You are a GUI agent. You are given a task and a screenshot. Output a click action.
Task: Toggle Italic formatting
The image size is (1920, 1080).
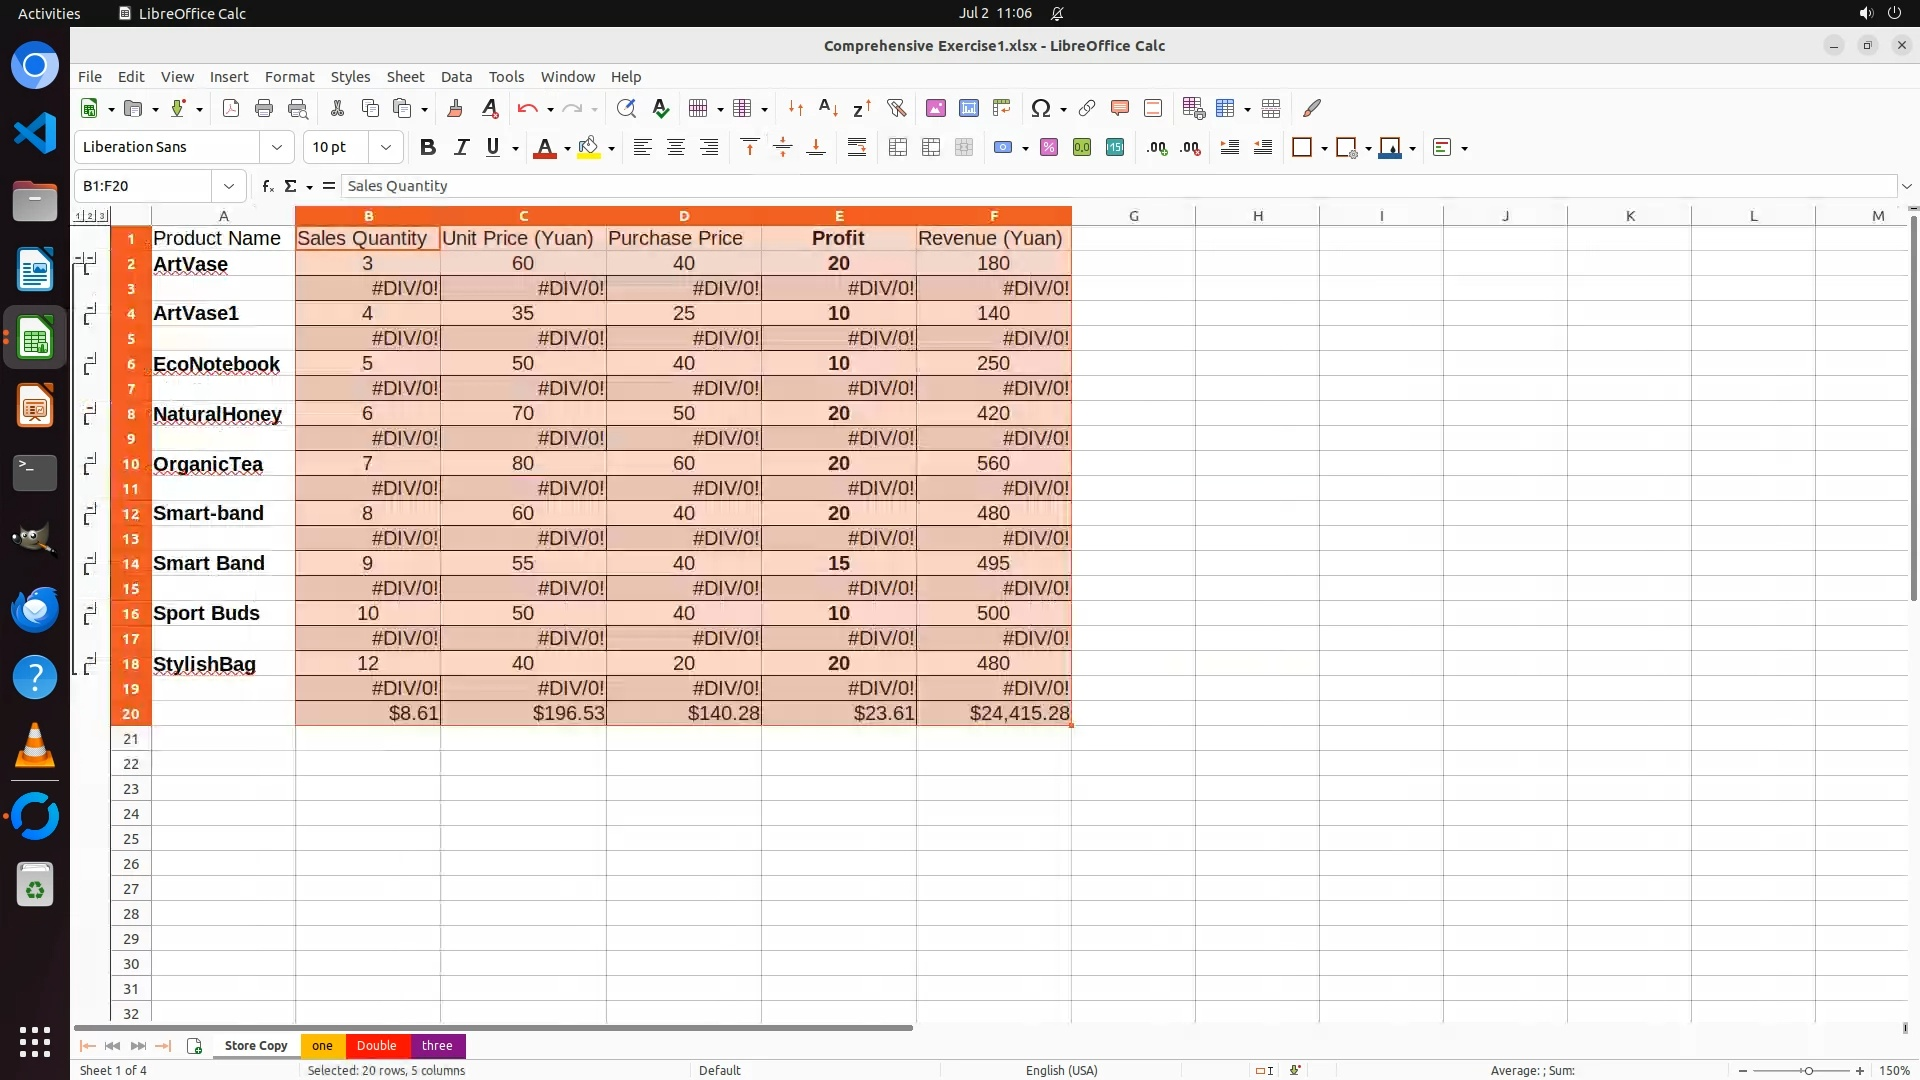point(461,147)
